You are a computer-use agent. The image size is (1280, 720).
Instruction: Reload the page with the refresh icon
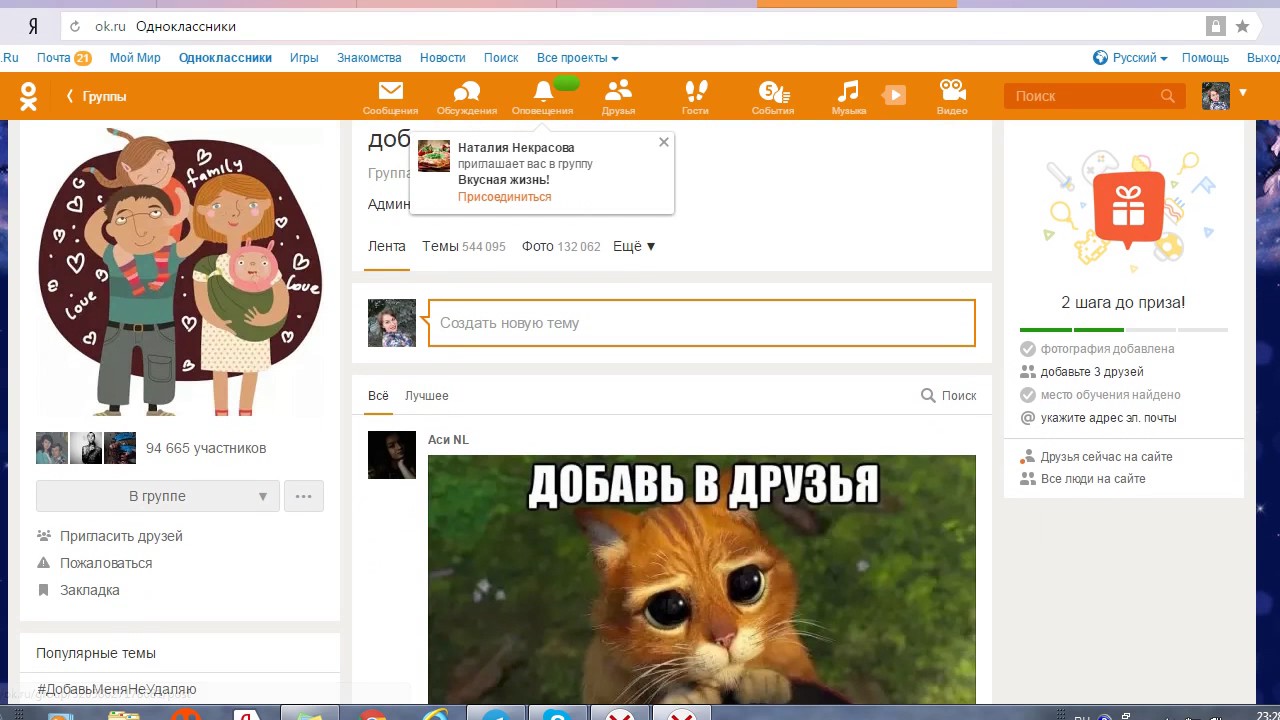coord(75,27)
